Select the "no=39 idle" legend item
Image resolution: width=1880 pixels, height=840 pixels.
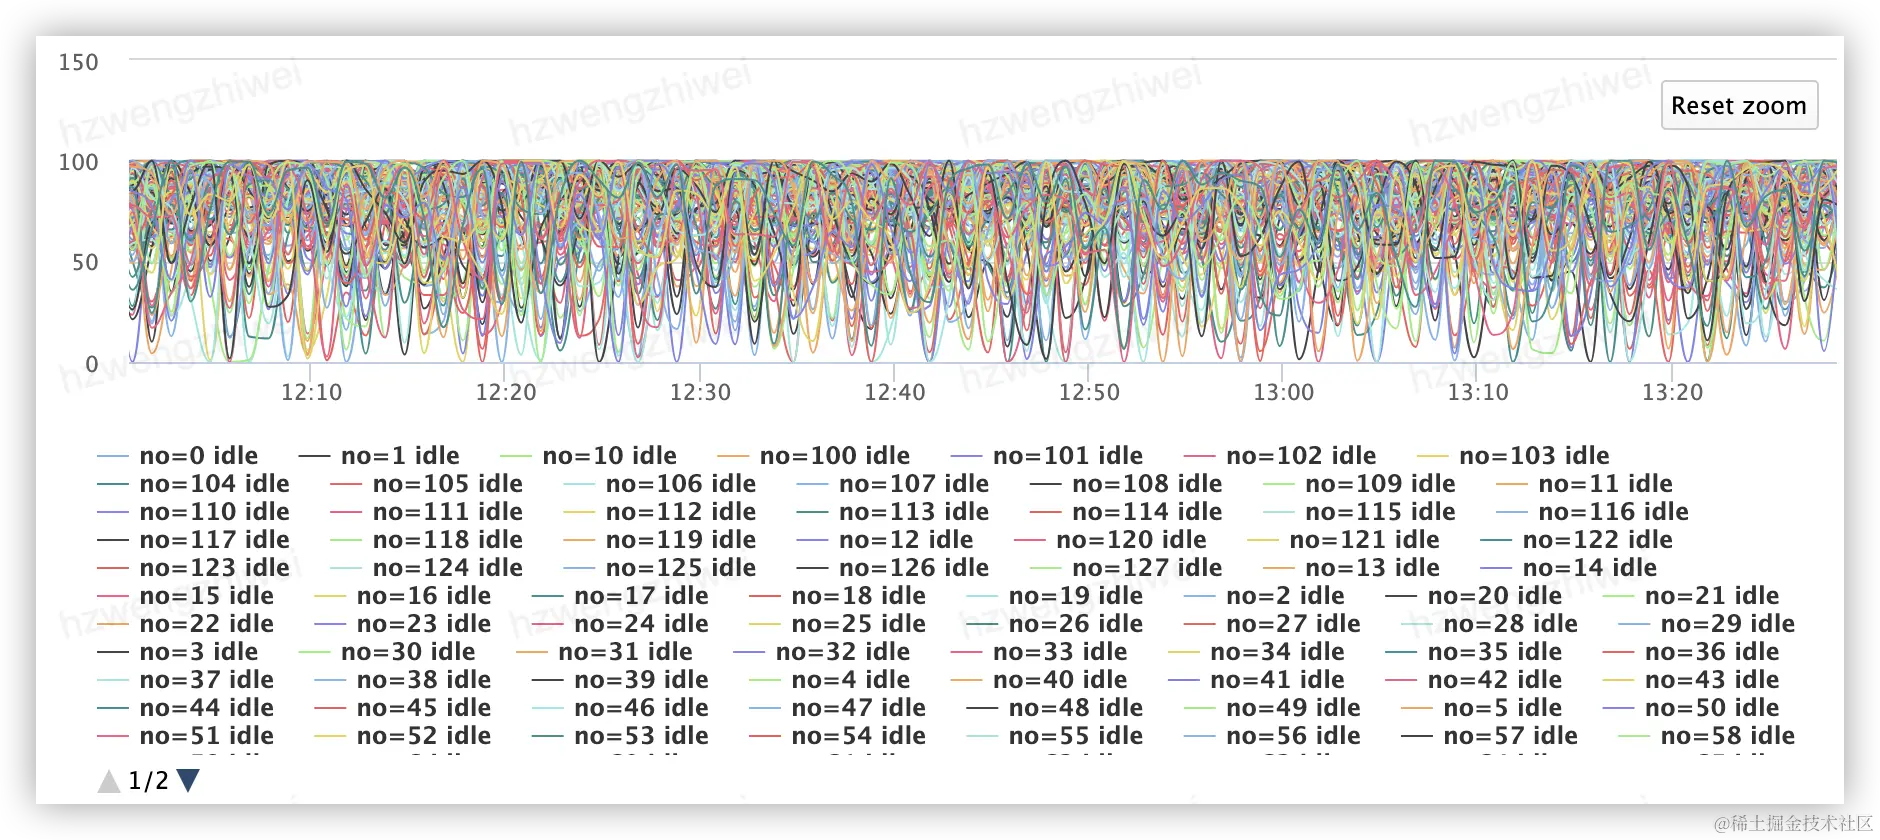coord(620,680)
